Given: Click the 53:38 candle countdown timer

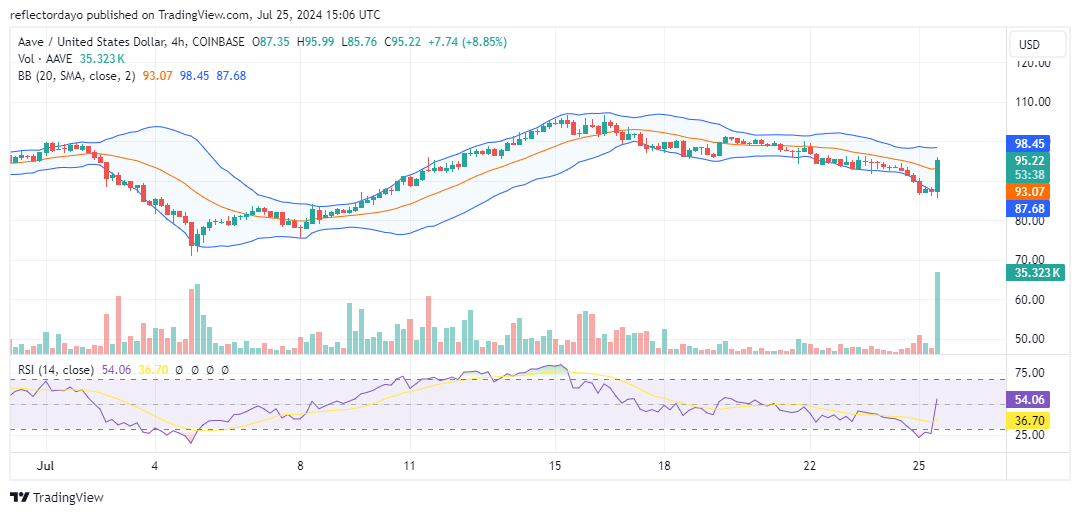Looking at the screenshot, I should coord(1028,174).
